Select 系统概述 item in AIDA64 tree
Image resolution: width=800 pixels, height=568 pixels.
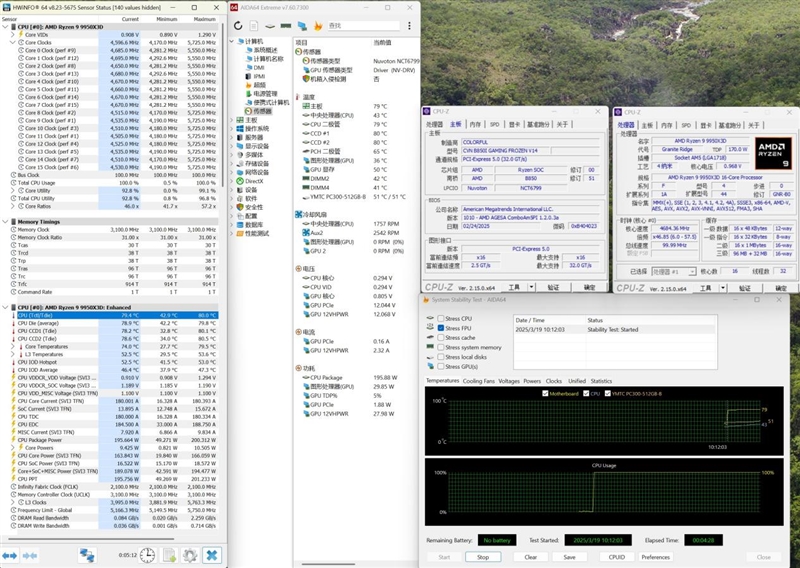pos(261,50)
